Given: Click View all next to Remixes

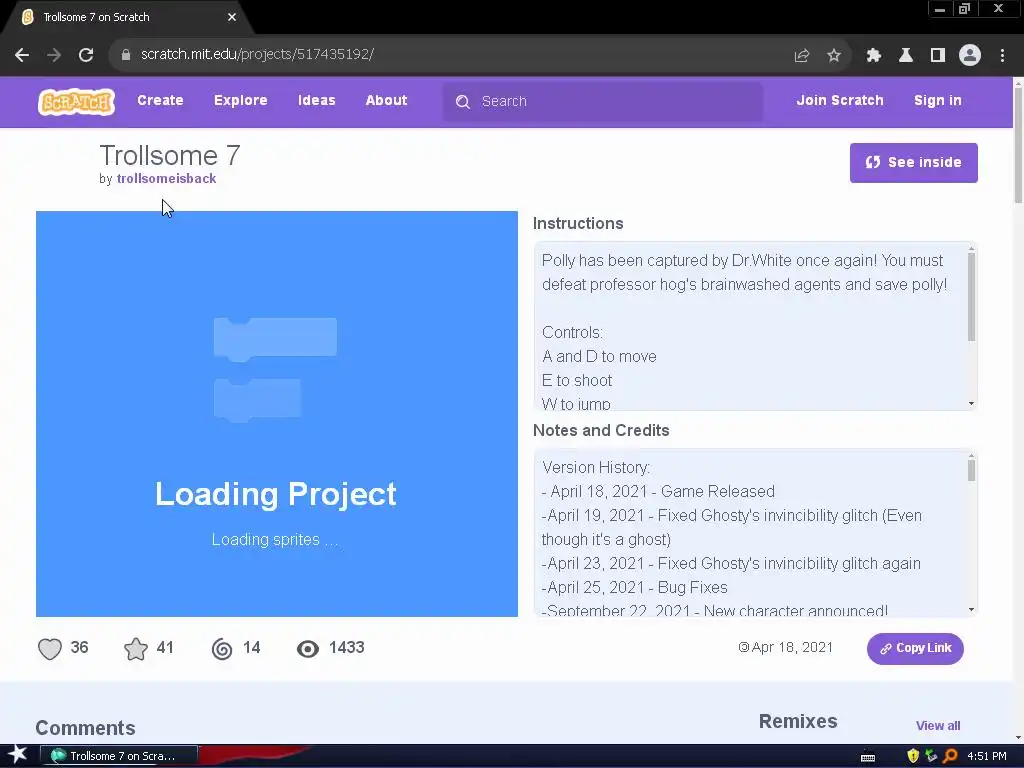Looking at the screenshot, I should tap(938, 726).
